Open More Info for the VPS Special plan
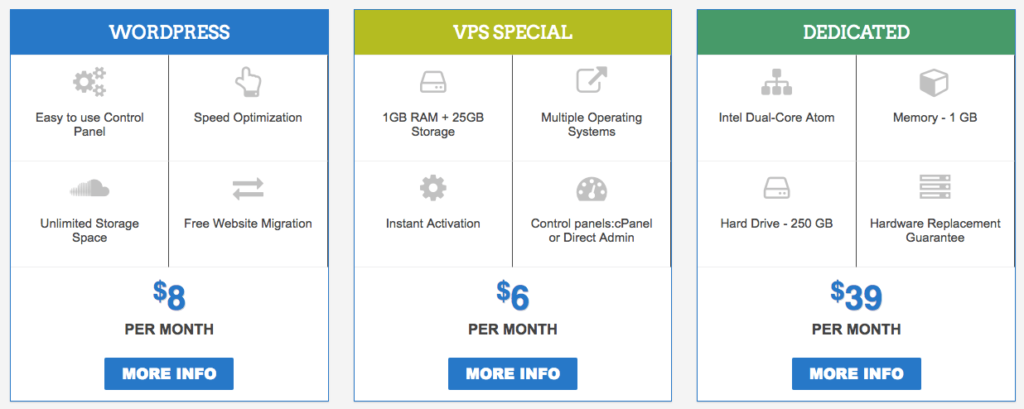 click(513, 374)
